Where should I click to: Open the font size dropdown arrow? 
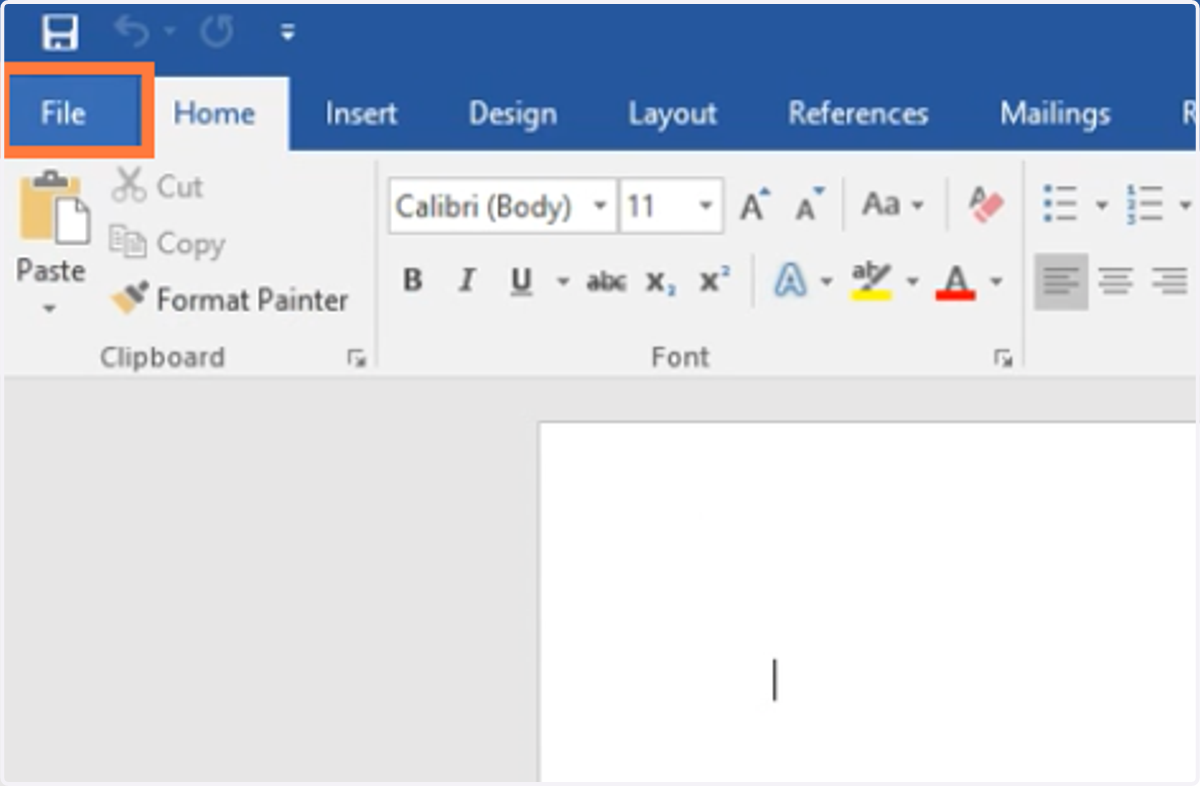(707, 207)
